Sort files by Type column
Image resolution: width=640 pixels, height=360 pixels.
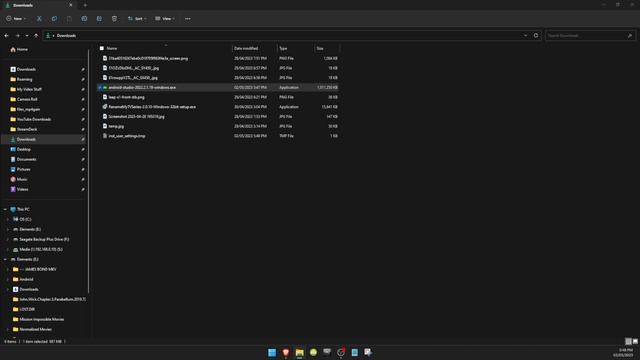tap(296, 48)
